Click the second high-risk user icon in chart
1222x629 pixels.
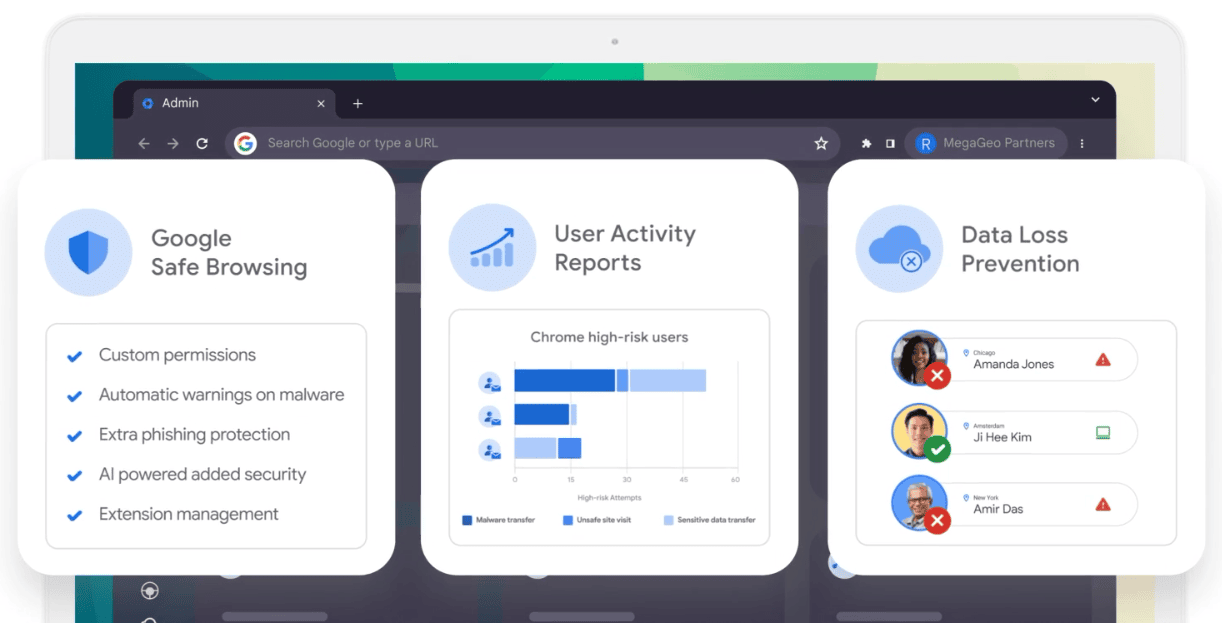[x=490, y=416]
